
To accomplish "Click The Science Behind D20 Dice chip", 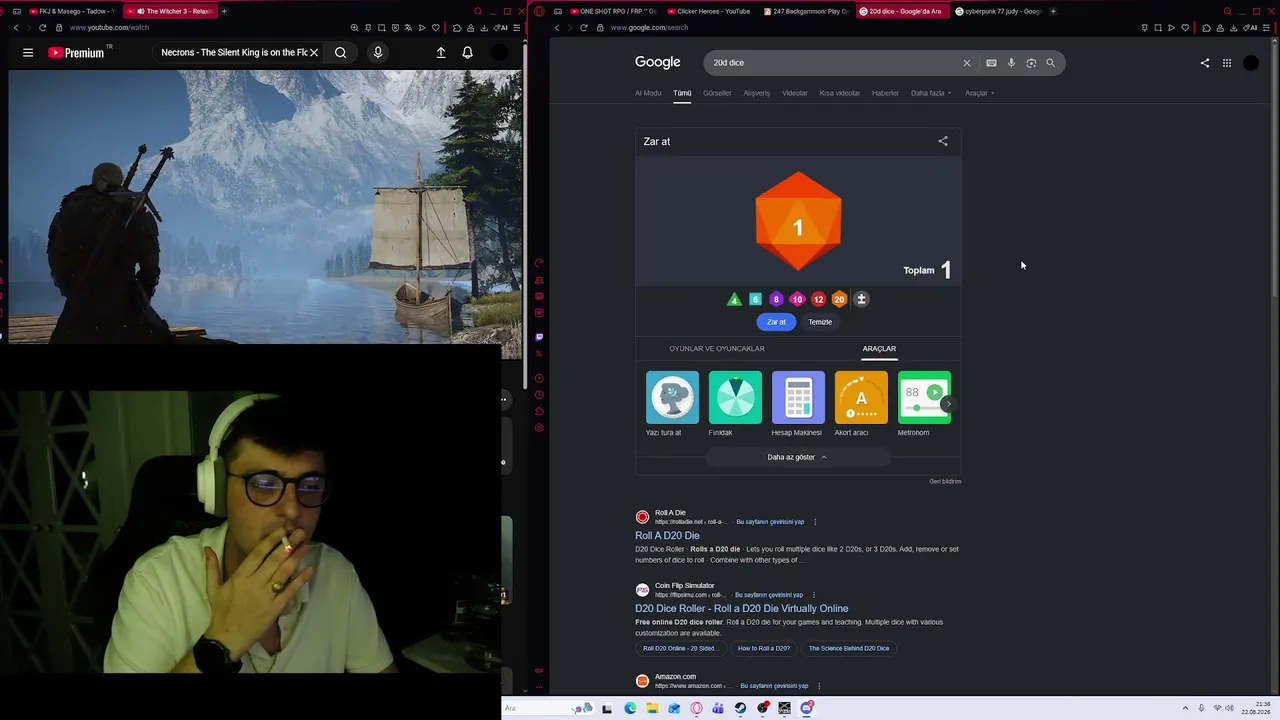I will point(849,648).
